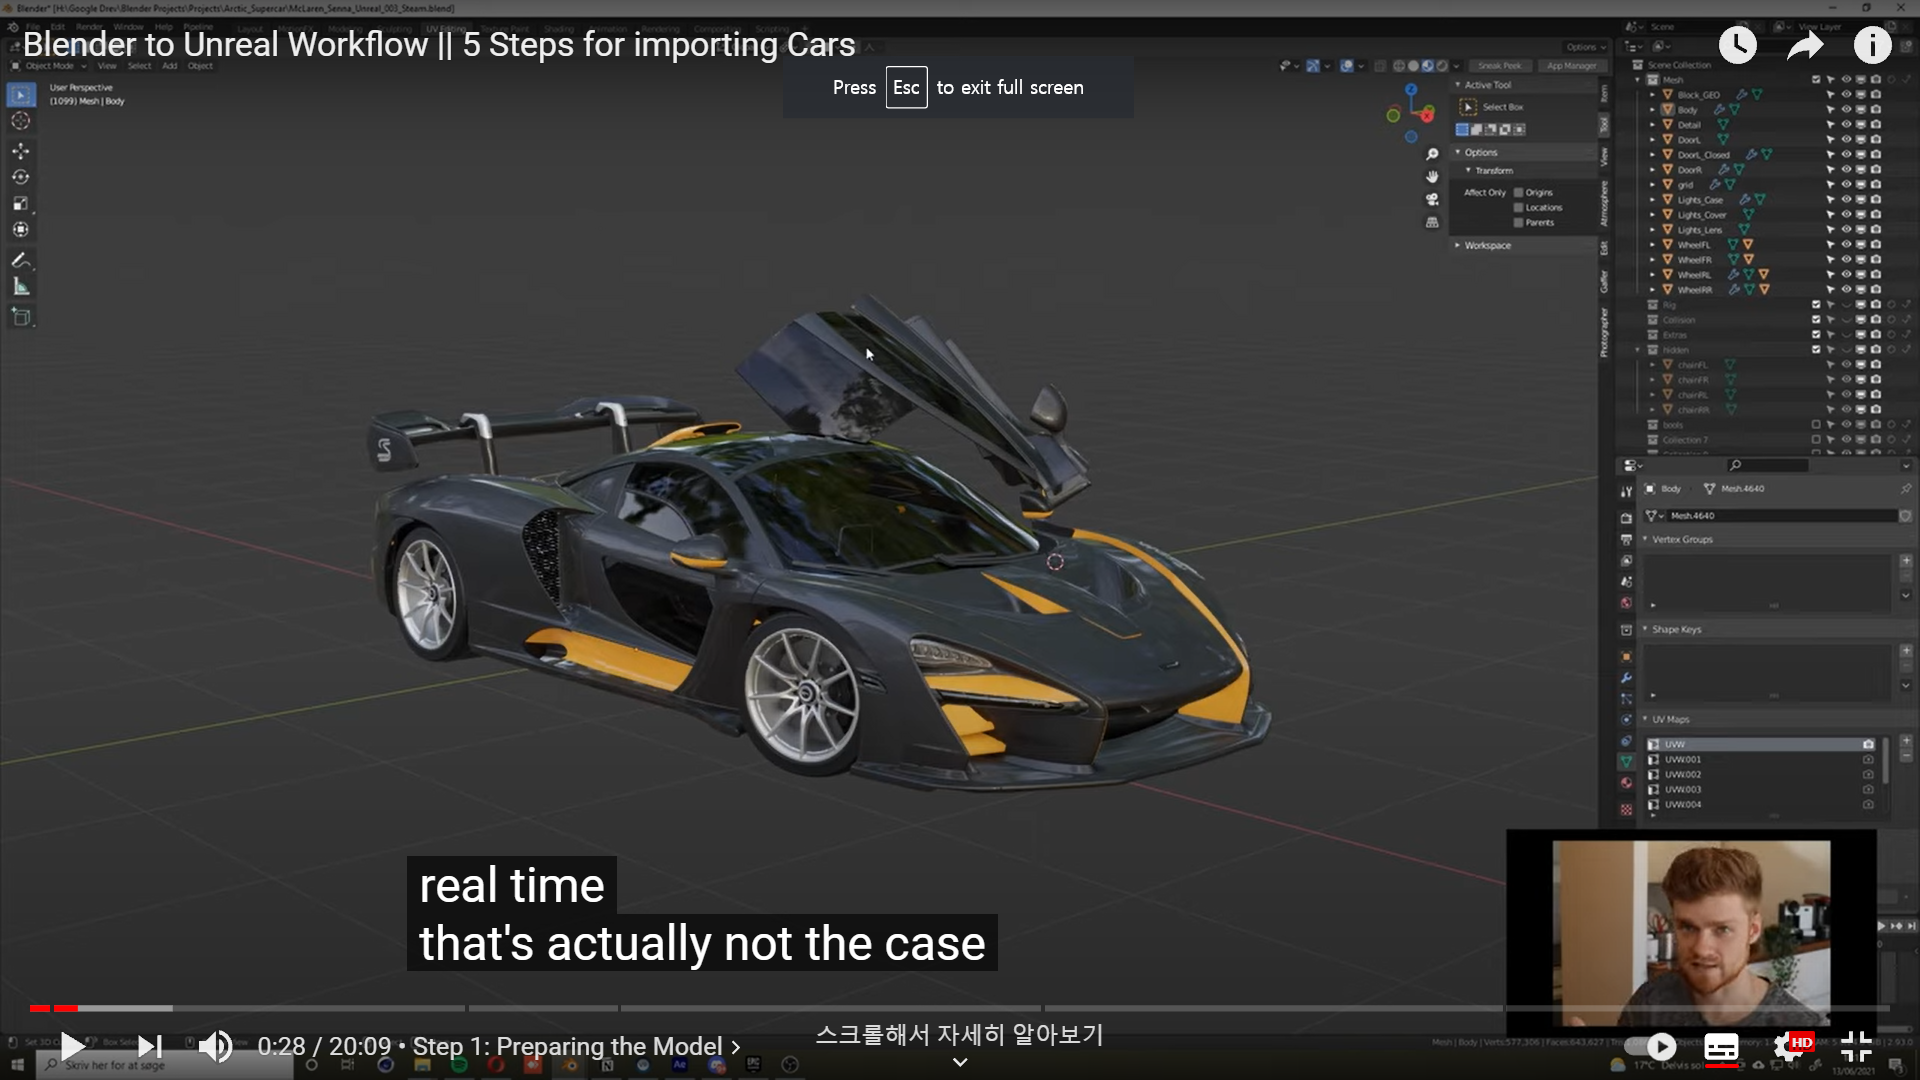The height and width of the screenshot is (1080, 1920).
Task: Select the Add Cube tool
Action: click(21, 317)
